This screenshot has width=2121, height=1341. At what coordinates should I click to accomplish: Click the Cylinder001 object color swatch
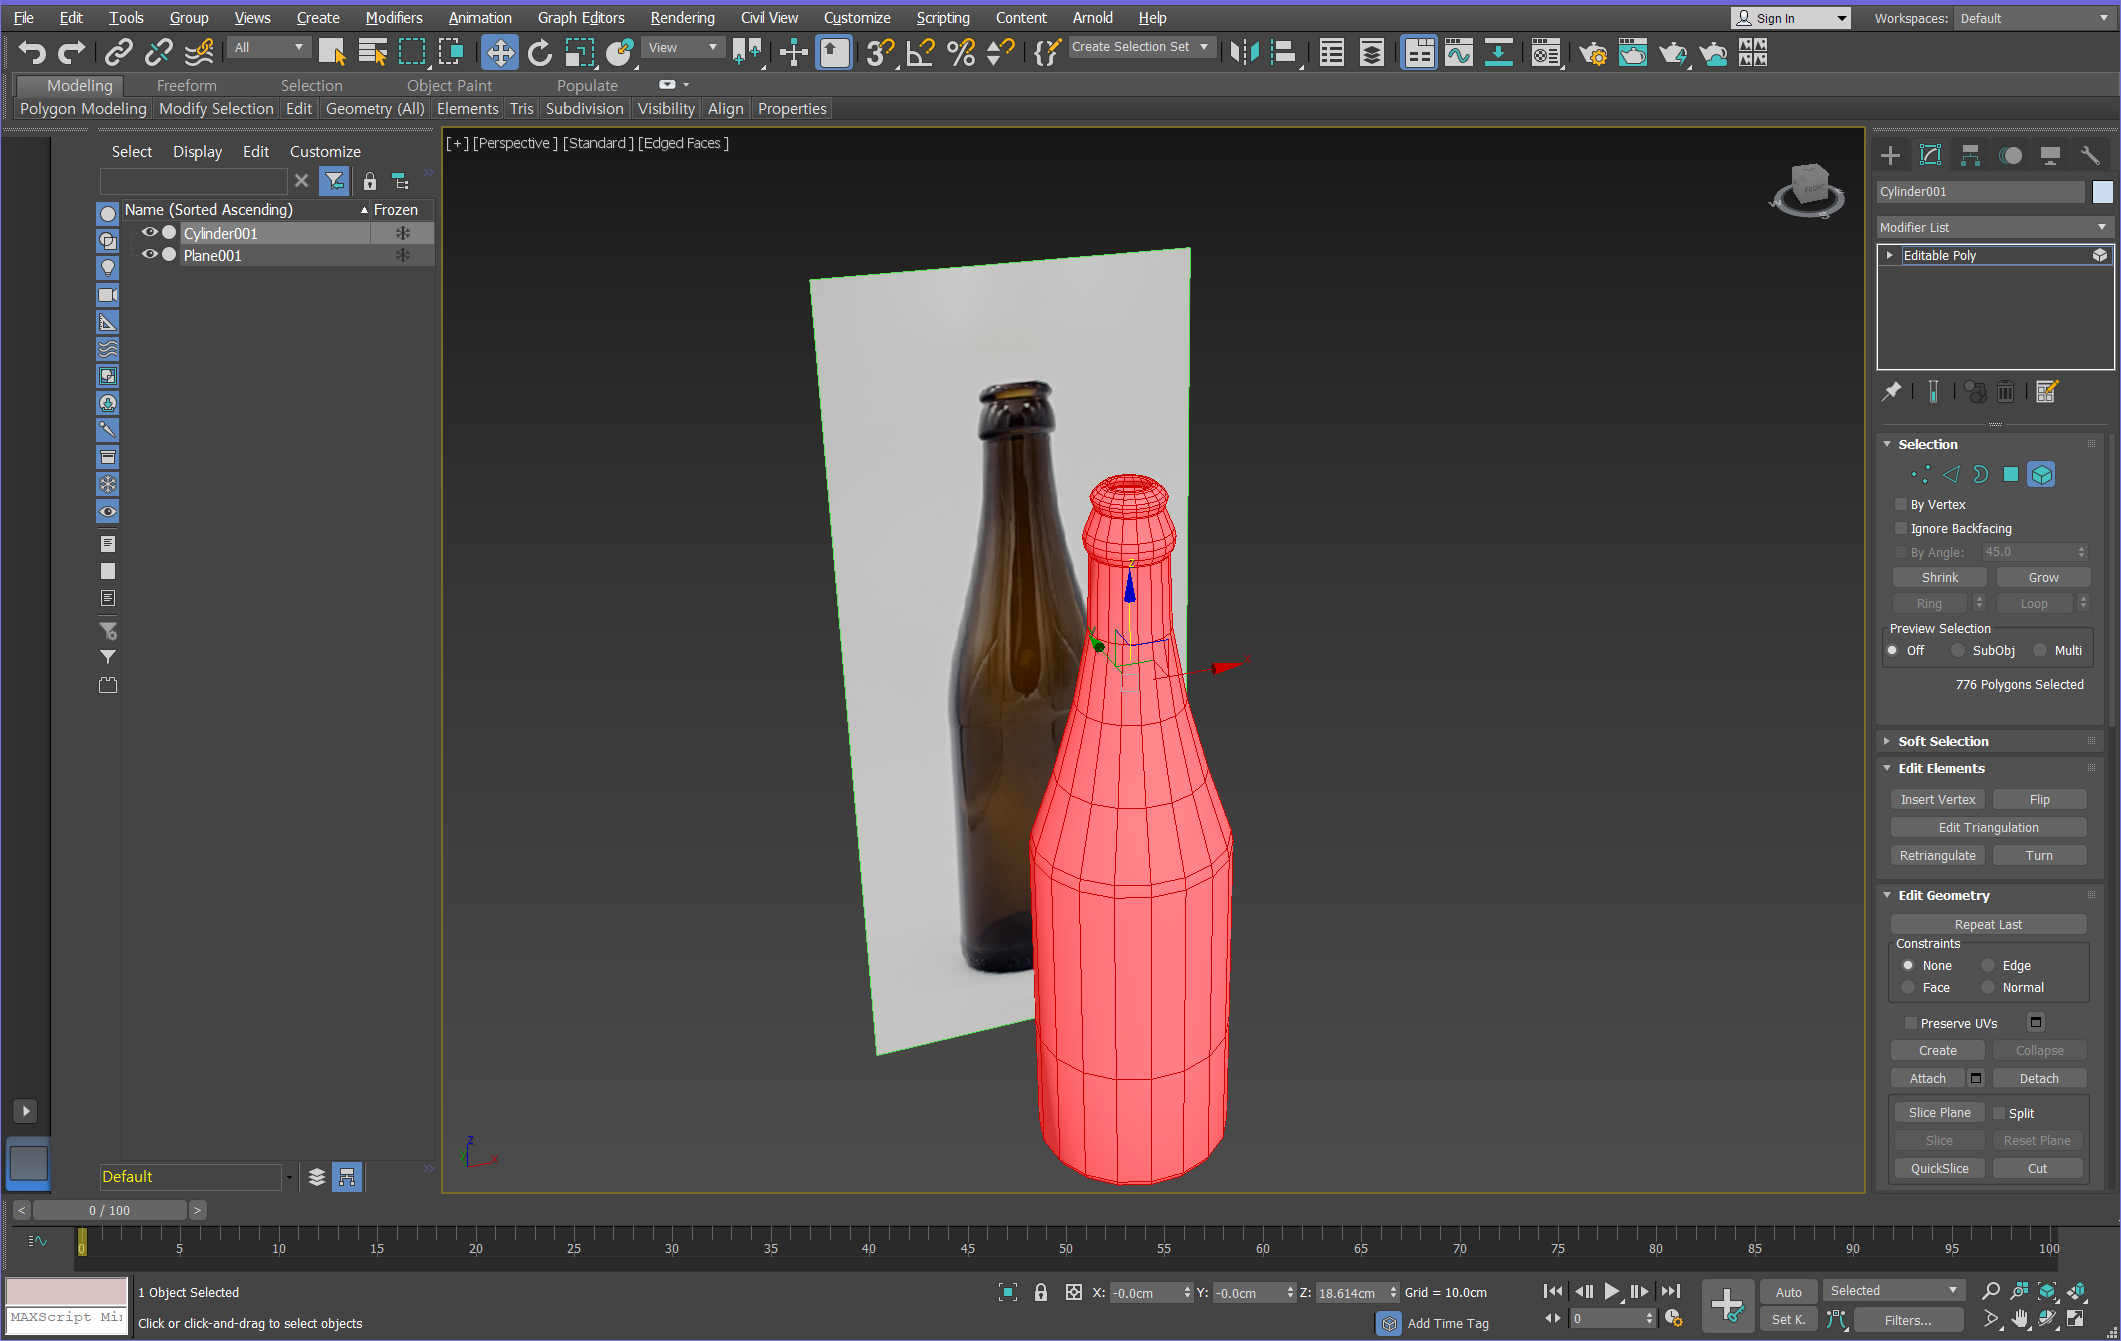tap(2102, 191)
